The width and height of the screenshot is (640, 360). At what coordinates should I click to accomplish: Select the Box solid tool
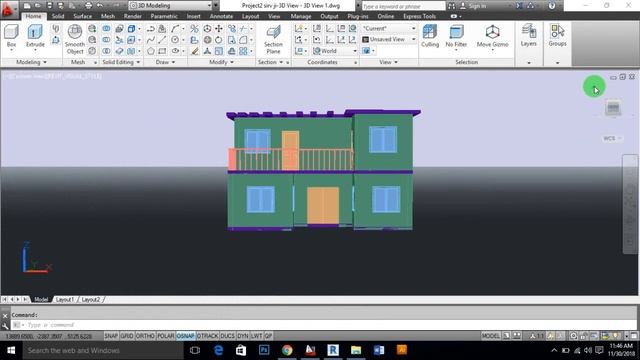(x=11, y=36)
